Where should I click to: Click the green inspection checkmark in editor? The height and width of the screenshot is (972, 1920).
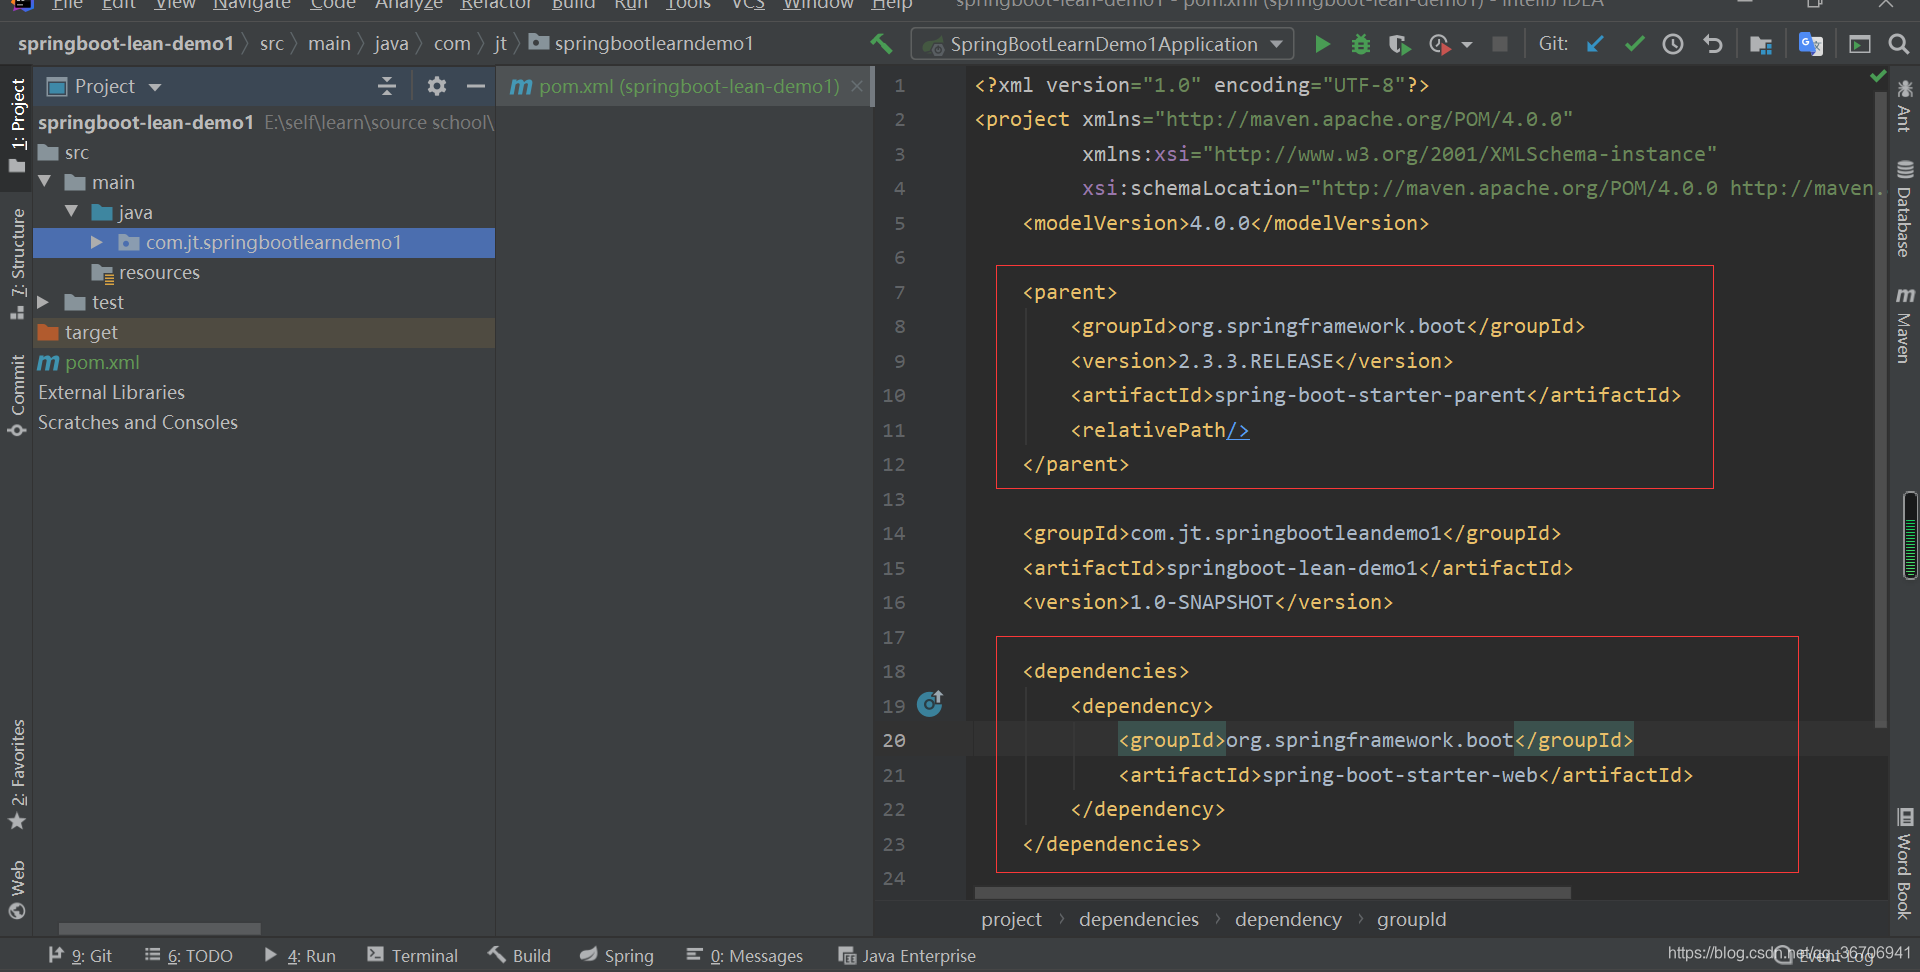click(x=1878, y=76)
